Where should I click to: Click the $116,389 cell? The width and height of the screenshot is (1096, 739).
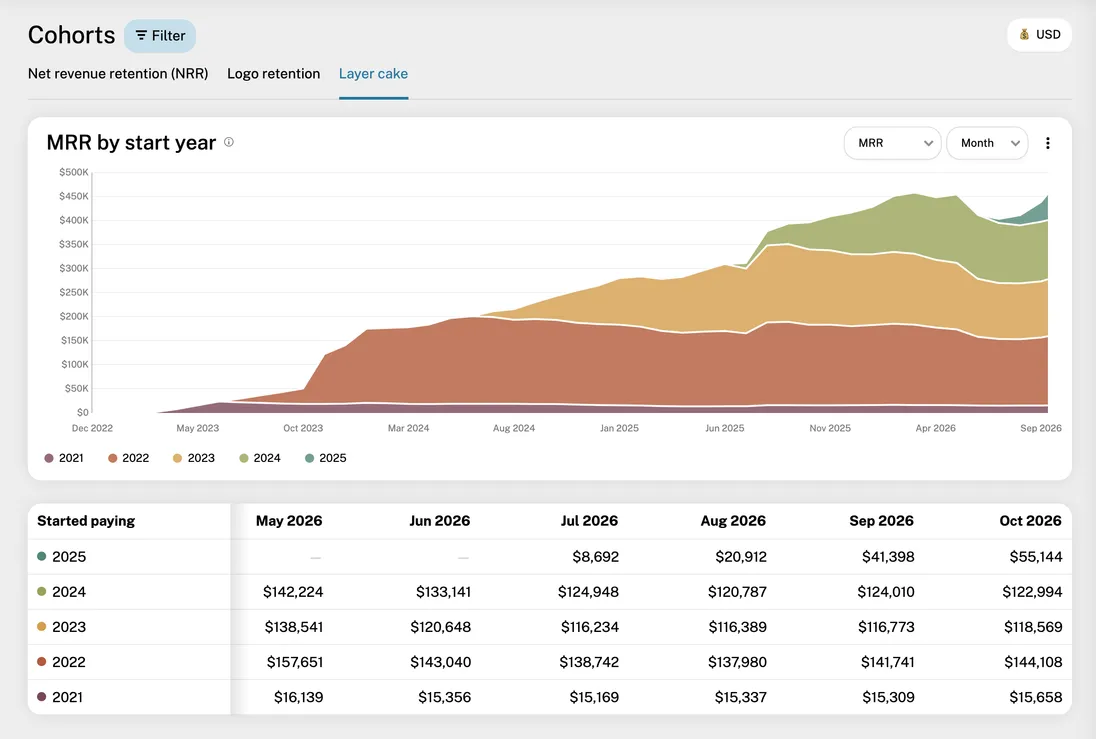coord(737,626)
